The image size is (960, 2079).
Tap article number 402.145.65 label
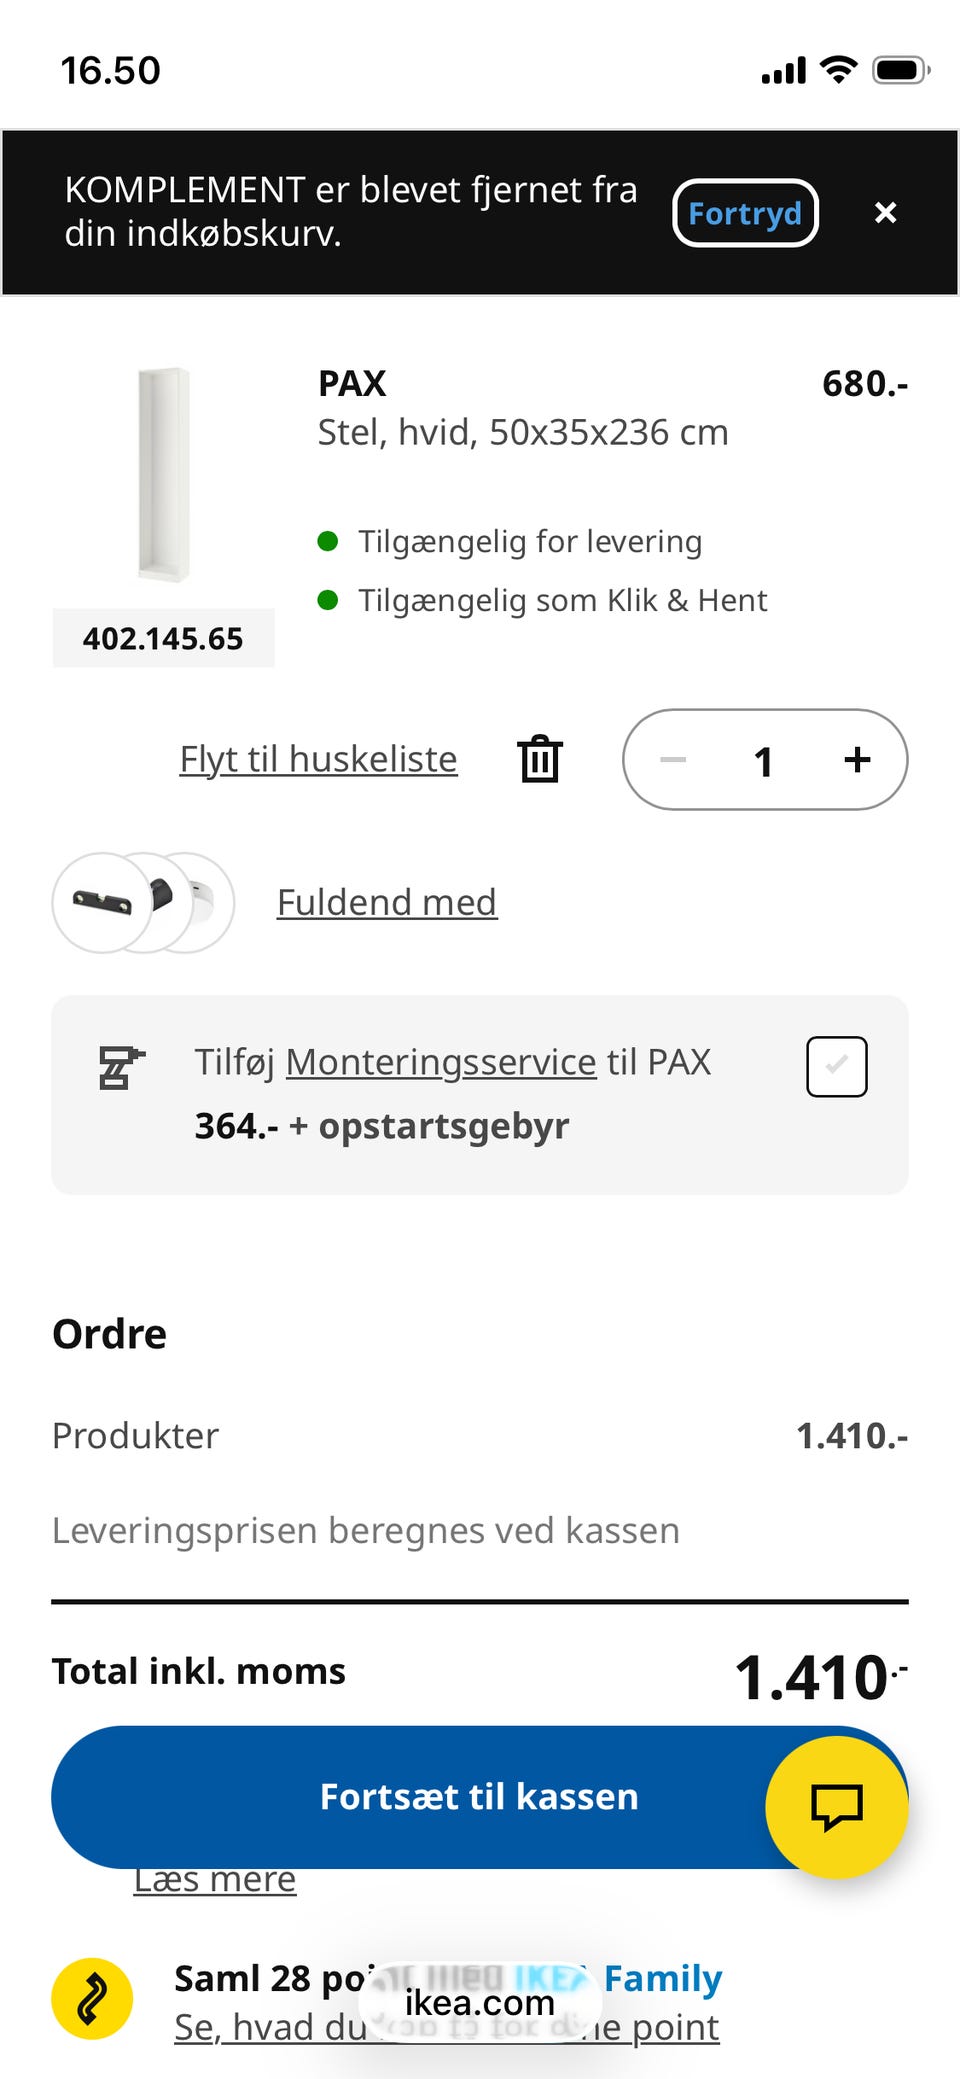(163, 638)
